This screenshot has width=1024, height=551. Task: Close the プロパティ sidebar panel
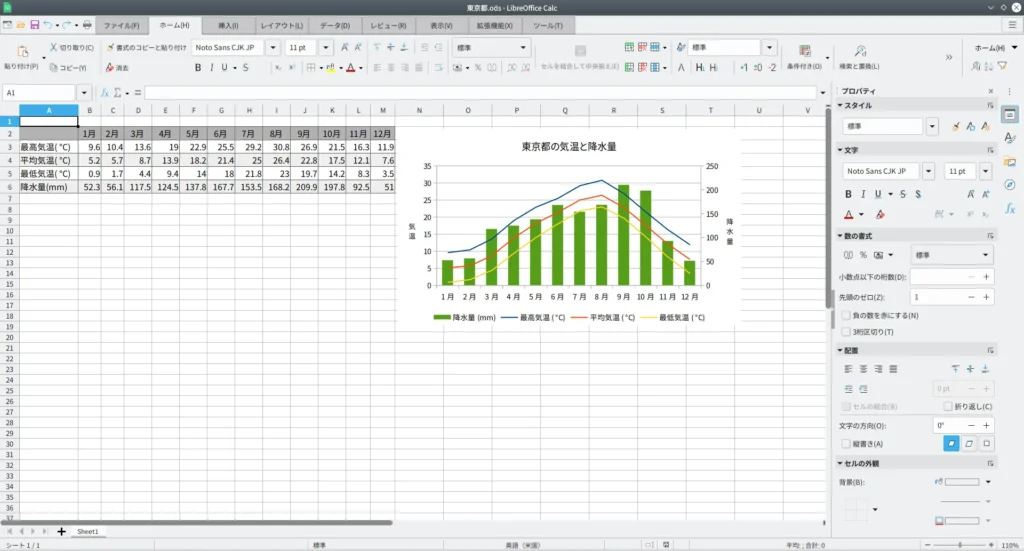coord(991,91)
